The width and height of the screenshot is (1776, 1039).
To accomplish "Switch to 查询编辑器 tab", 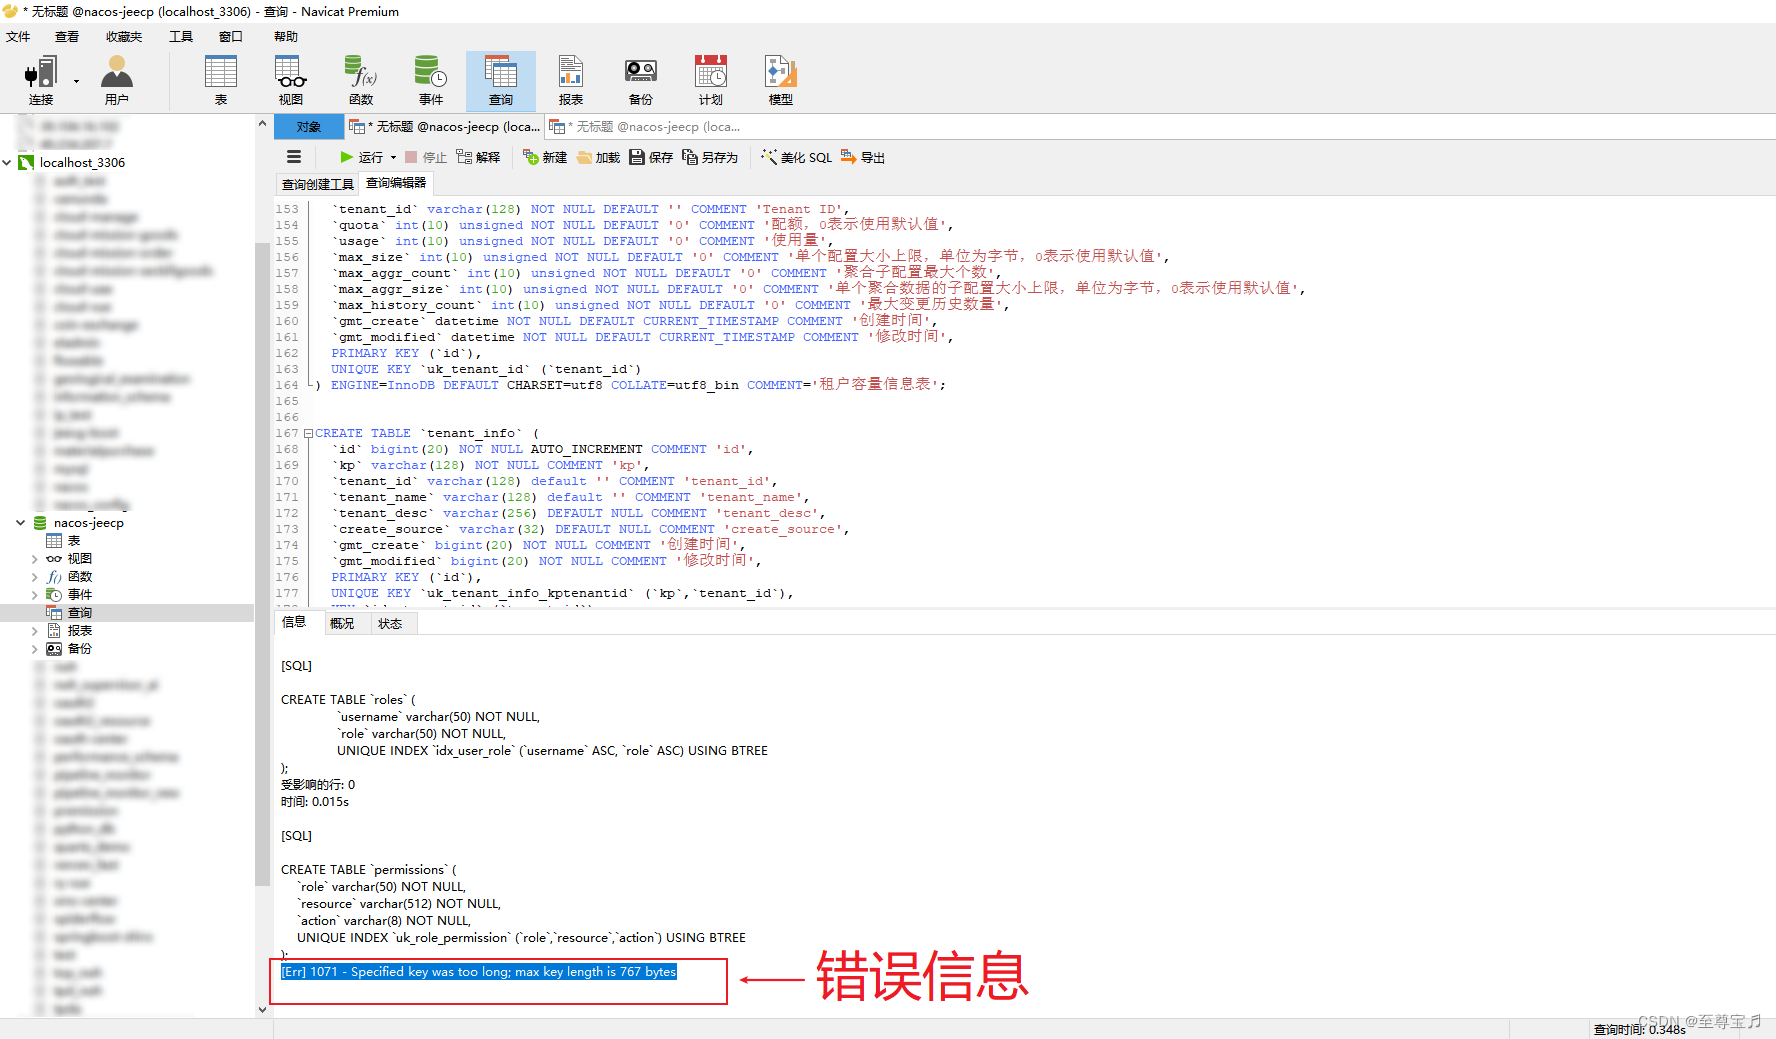I will (x=396, y=183).
